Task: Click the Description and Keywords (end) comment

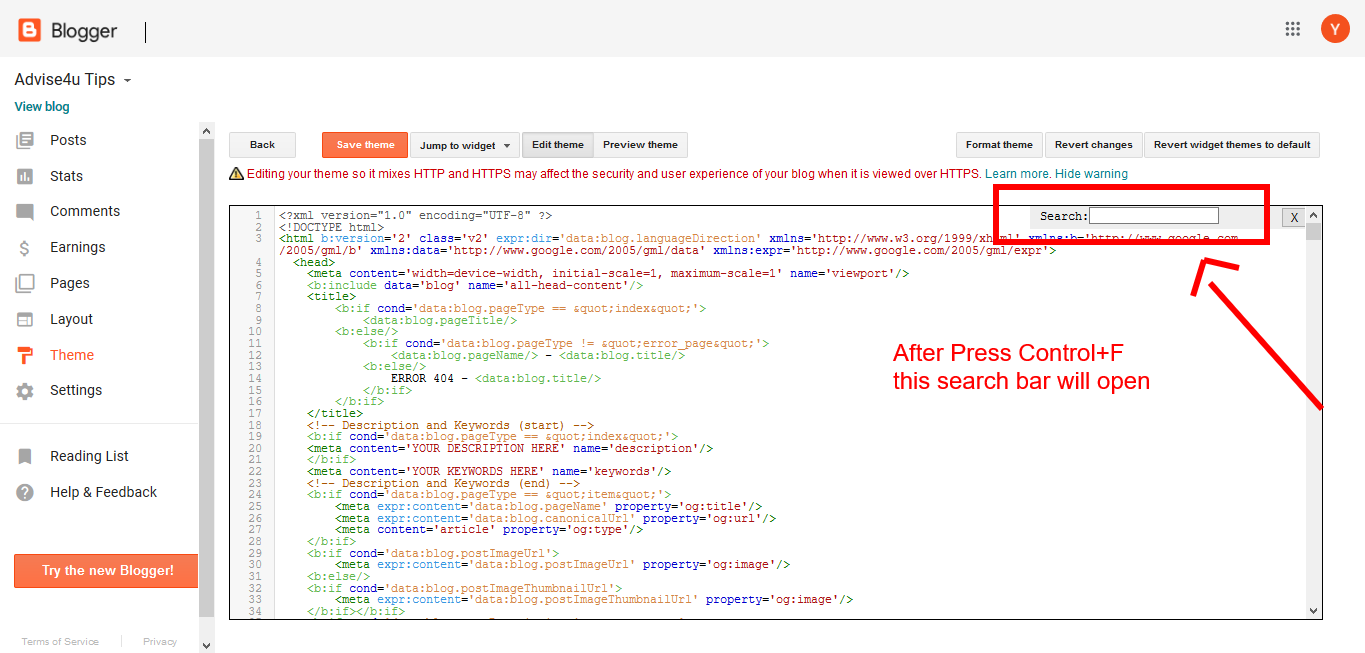Action: pos(443,483)
